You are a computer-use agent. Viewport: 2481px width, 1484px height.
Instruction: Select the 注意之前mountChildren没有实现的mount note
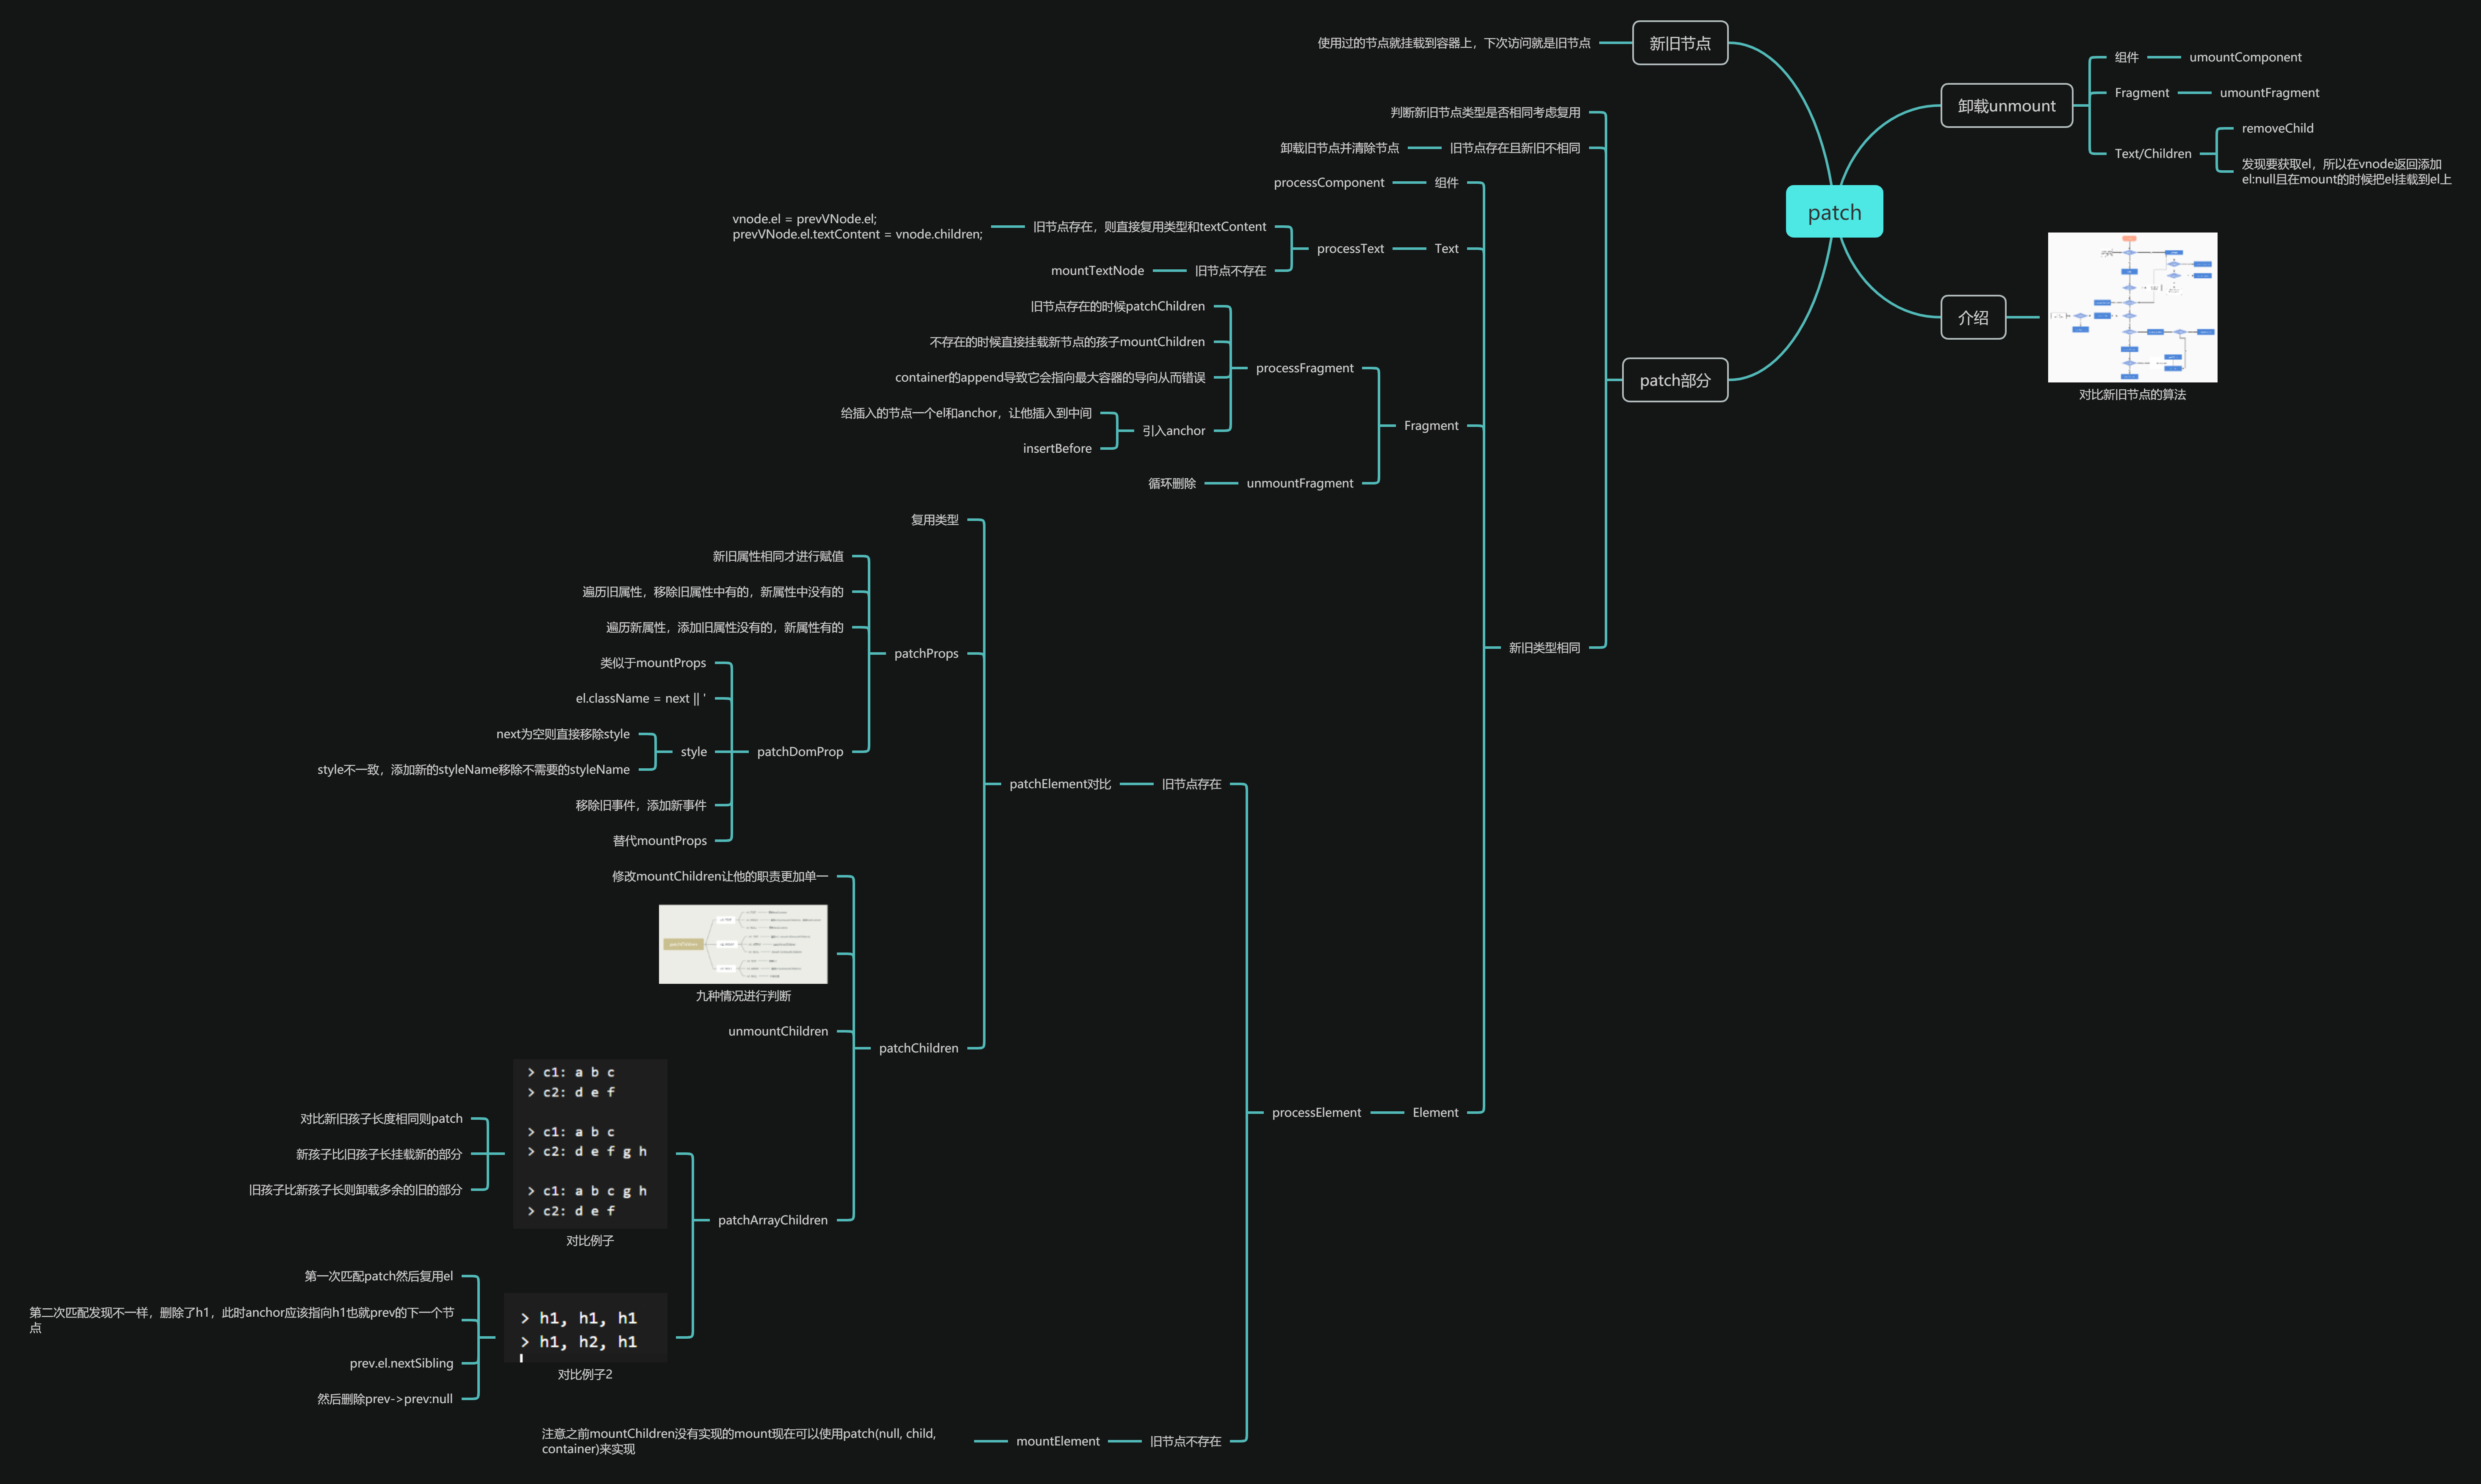tap(739, 1441)
